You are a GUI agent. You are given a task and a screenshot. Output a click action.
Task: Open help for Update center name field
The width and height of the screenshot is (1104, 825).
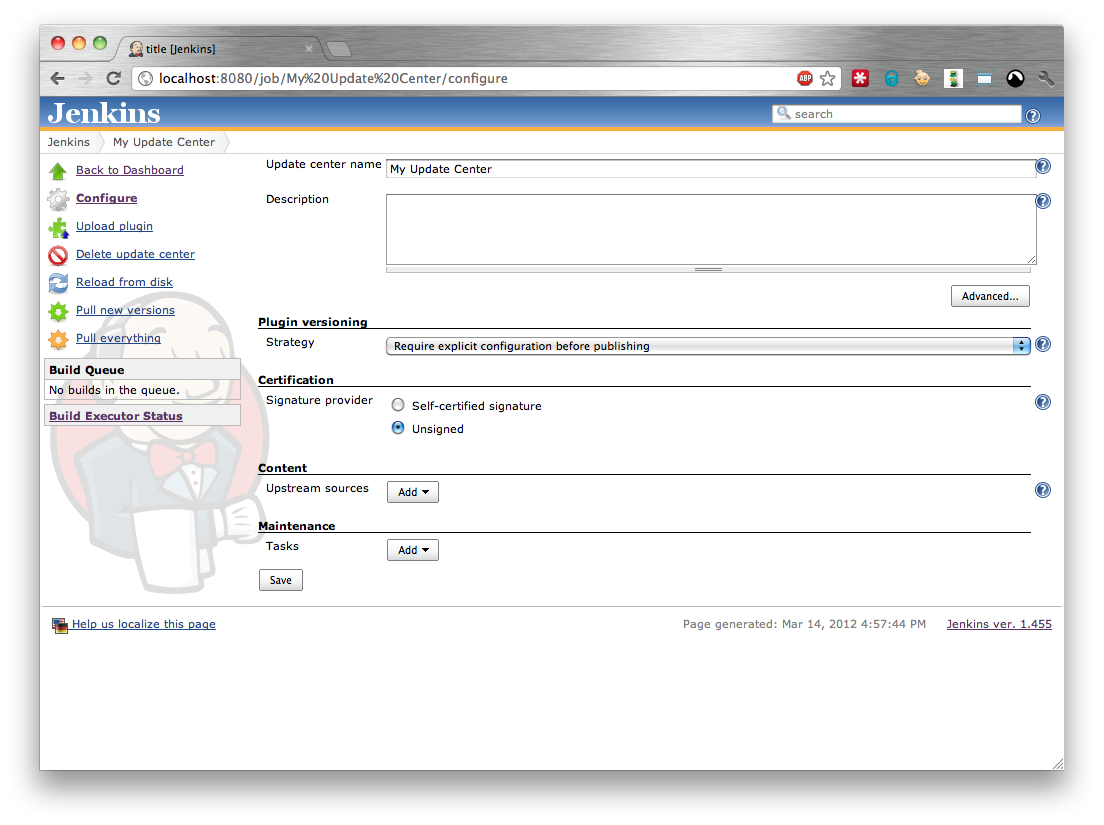pyautogui.click(x=1043, y=166)
